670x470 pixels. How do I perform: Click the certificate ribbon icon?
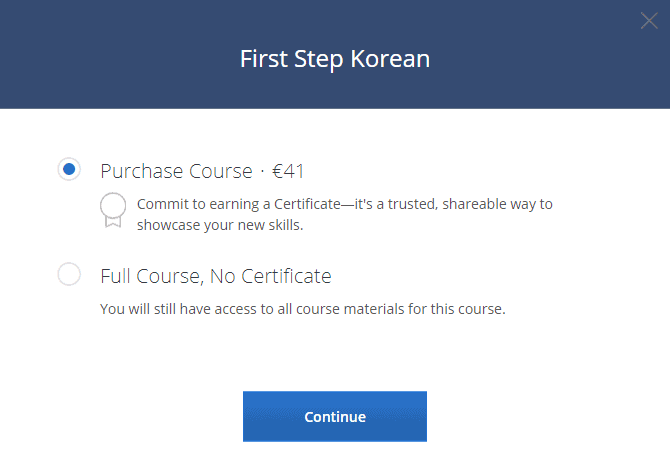click(113, 210)
